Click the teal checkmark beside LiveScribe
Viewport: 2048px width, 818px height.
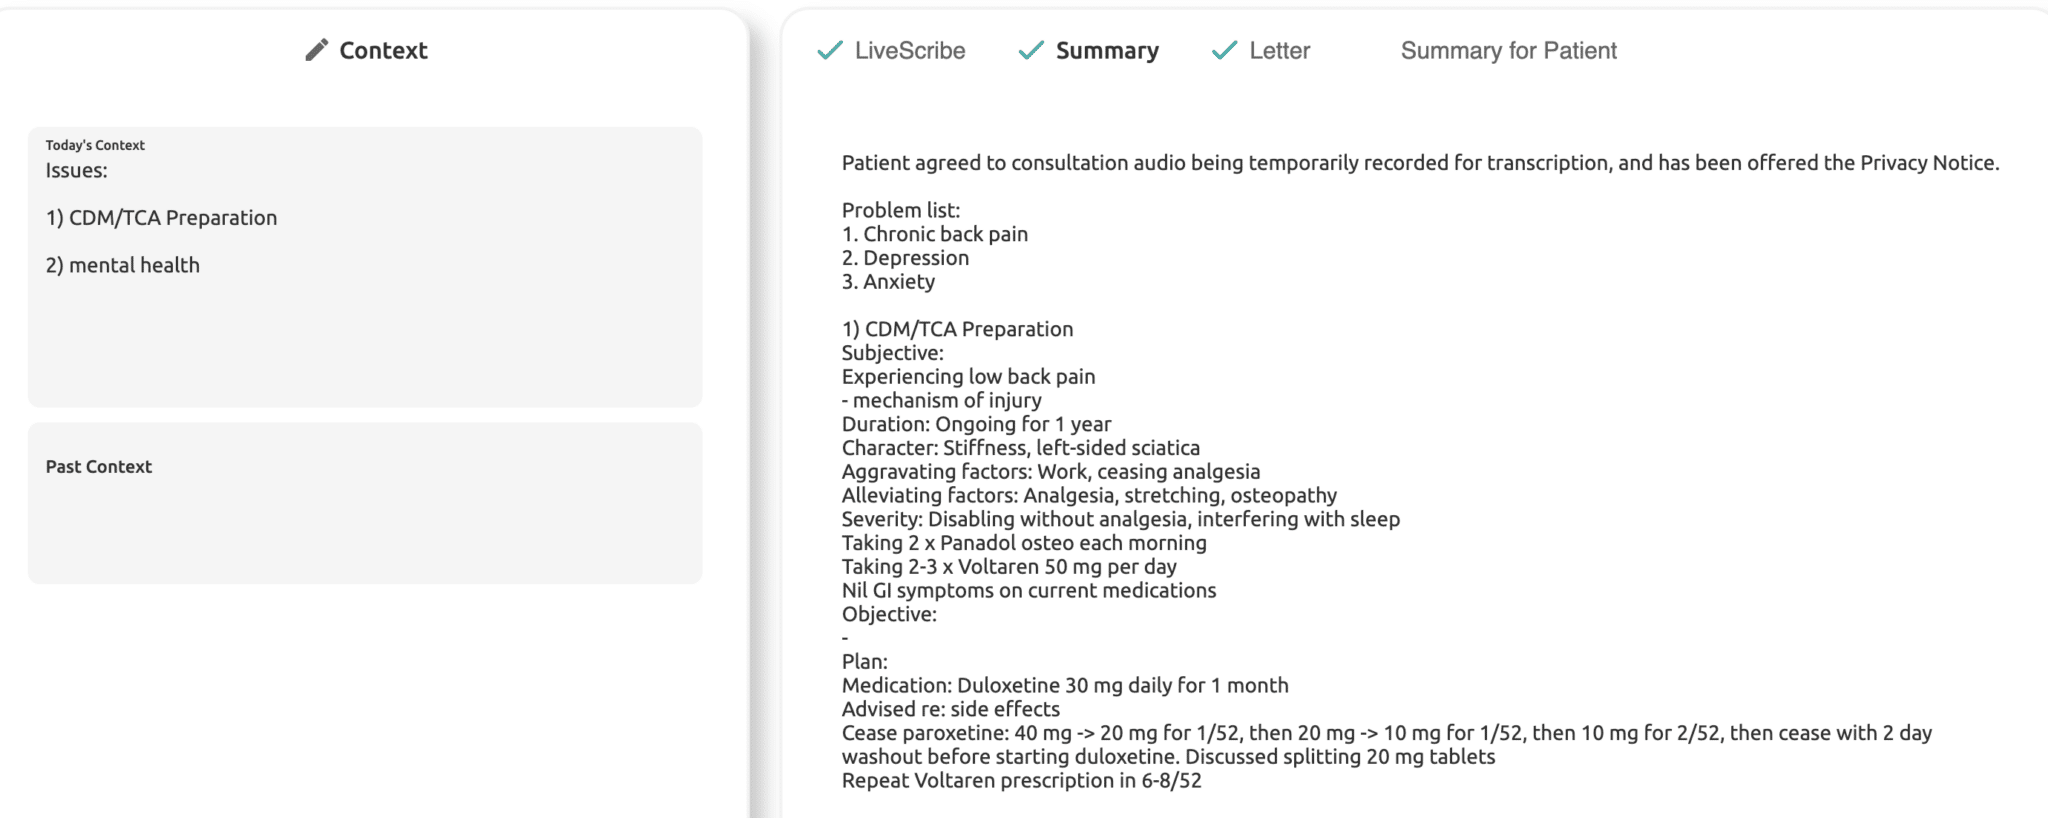pyautogui.click(x=829, y=49)
